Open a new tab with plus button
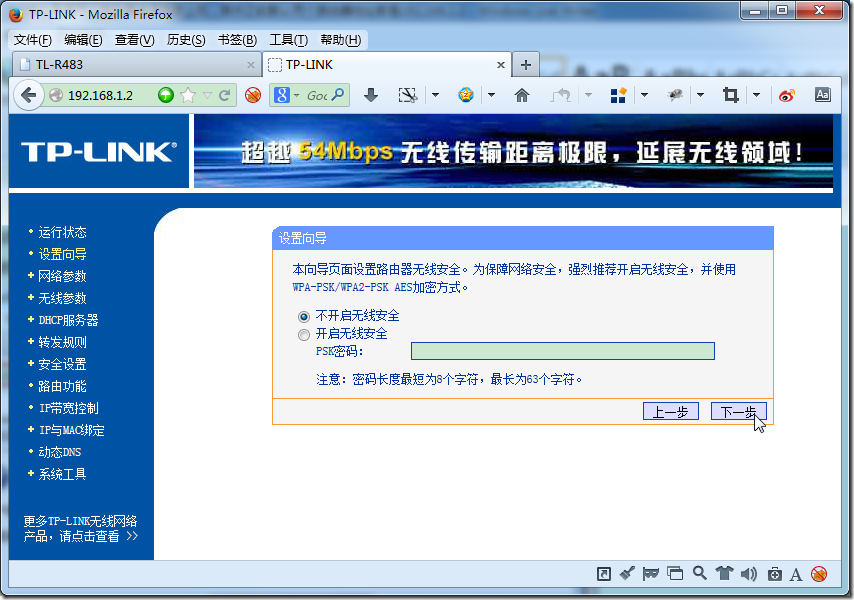 click(x=526, y=65)
